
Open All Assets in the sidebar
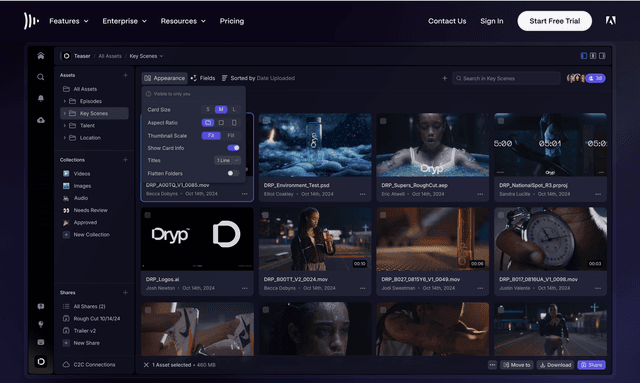[x=80, y=89]
